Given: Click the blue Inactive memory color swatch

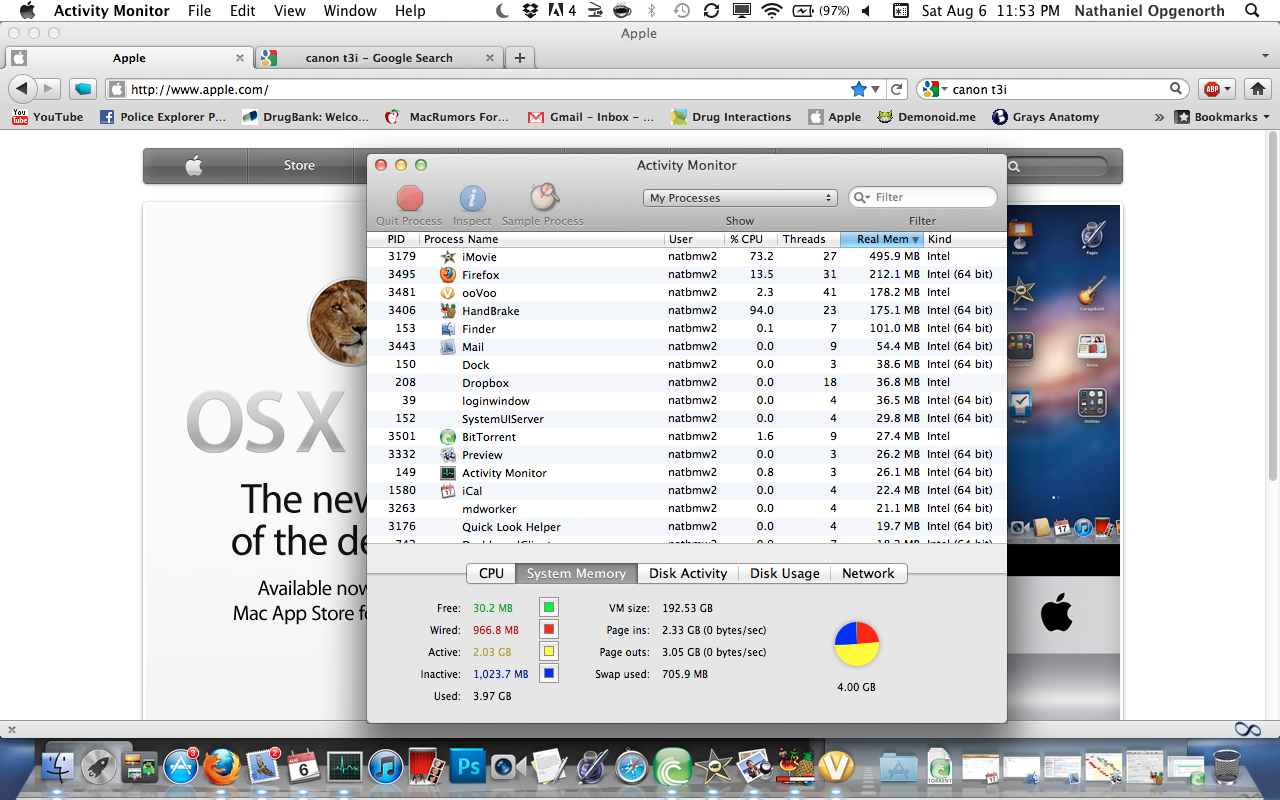Looking at the screenshot, I should click(x=549, y=674).
